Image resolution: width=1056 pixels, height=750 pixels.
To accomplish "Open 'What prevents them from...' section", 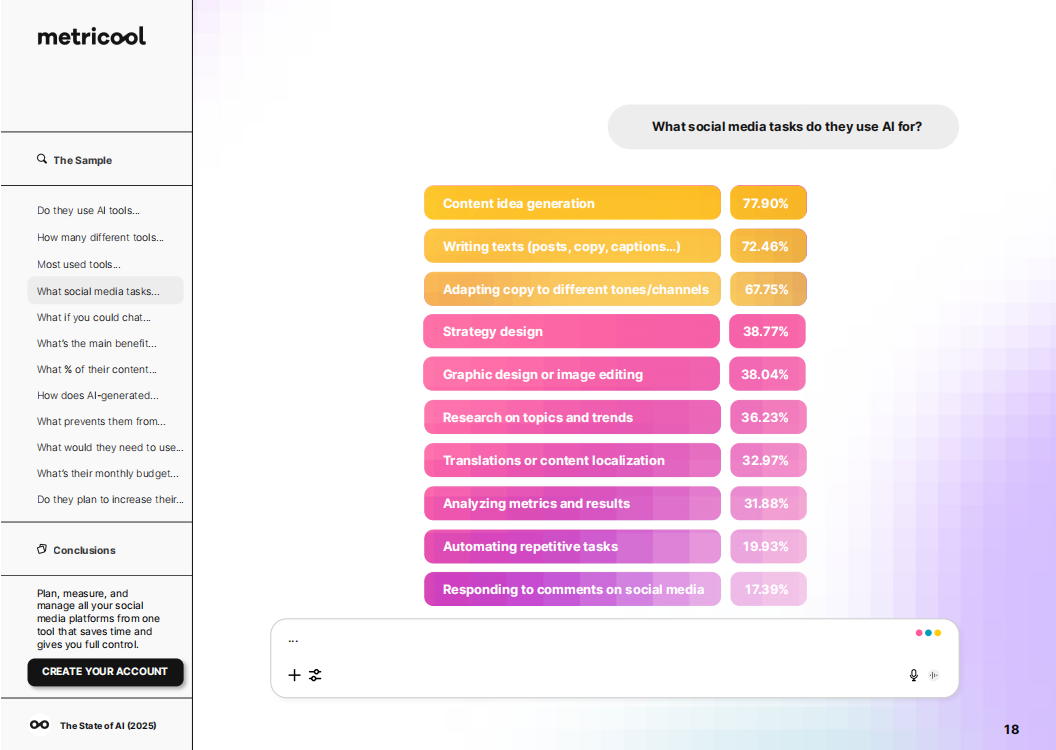I will tap(101, 422).
